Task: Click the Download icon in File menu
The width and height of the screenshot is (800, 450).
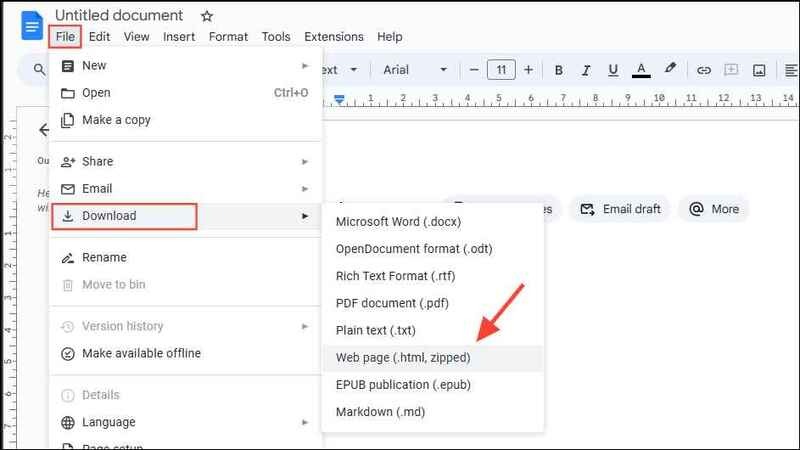Action: (67, 216)
